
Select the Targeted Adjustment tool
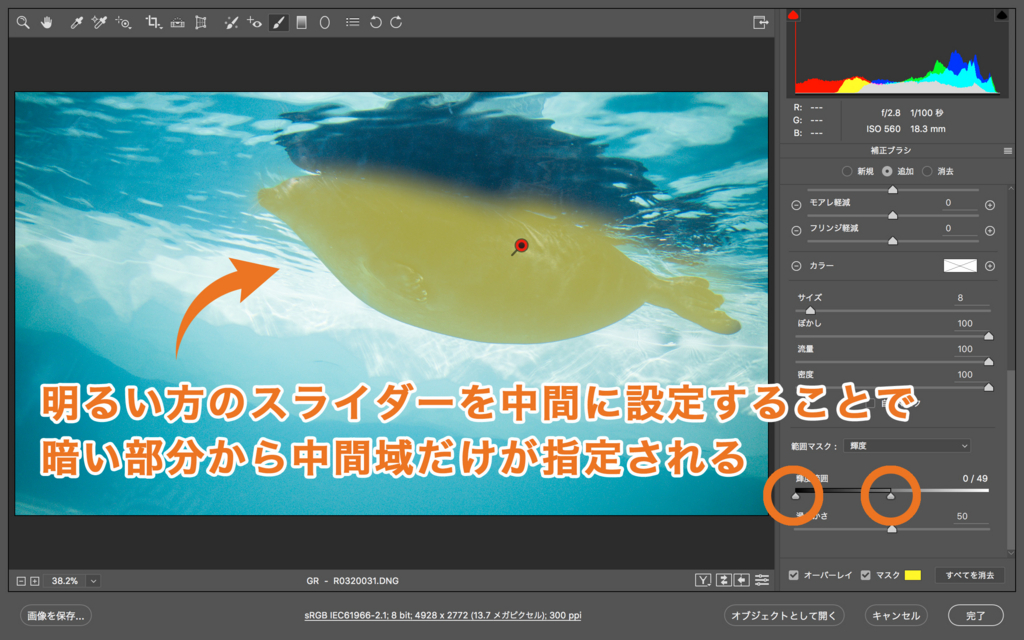[123, 23]
